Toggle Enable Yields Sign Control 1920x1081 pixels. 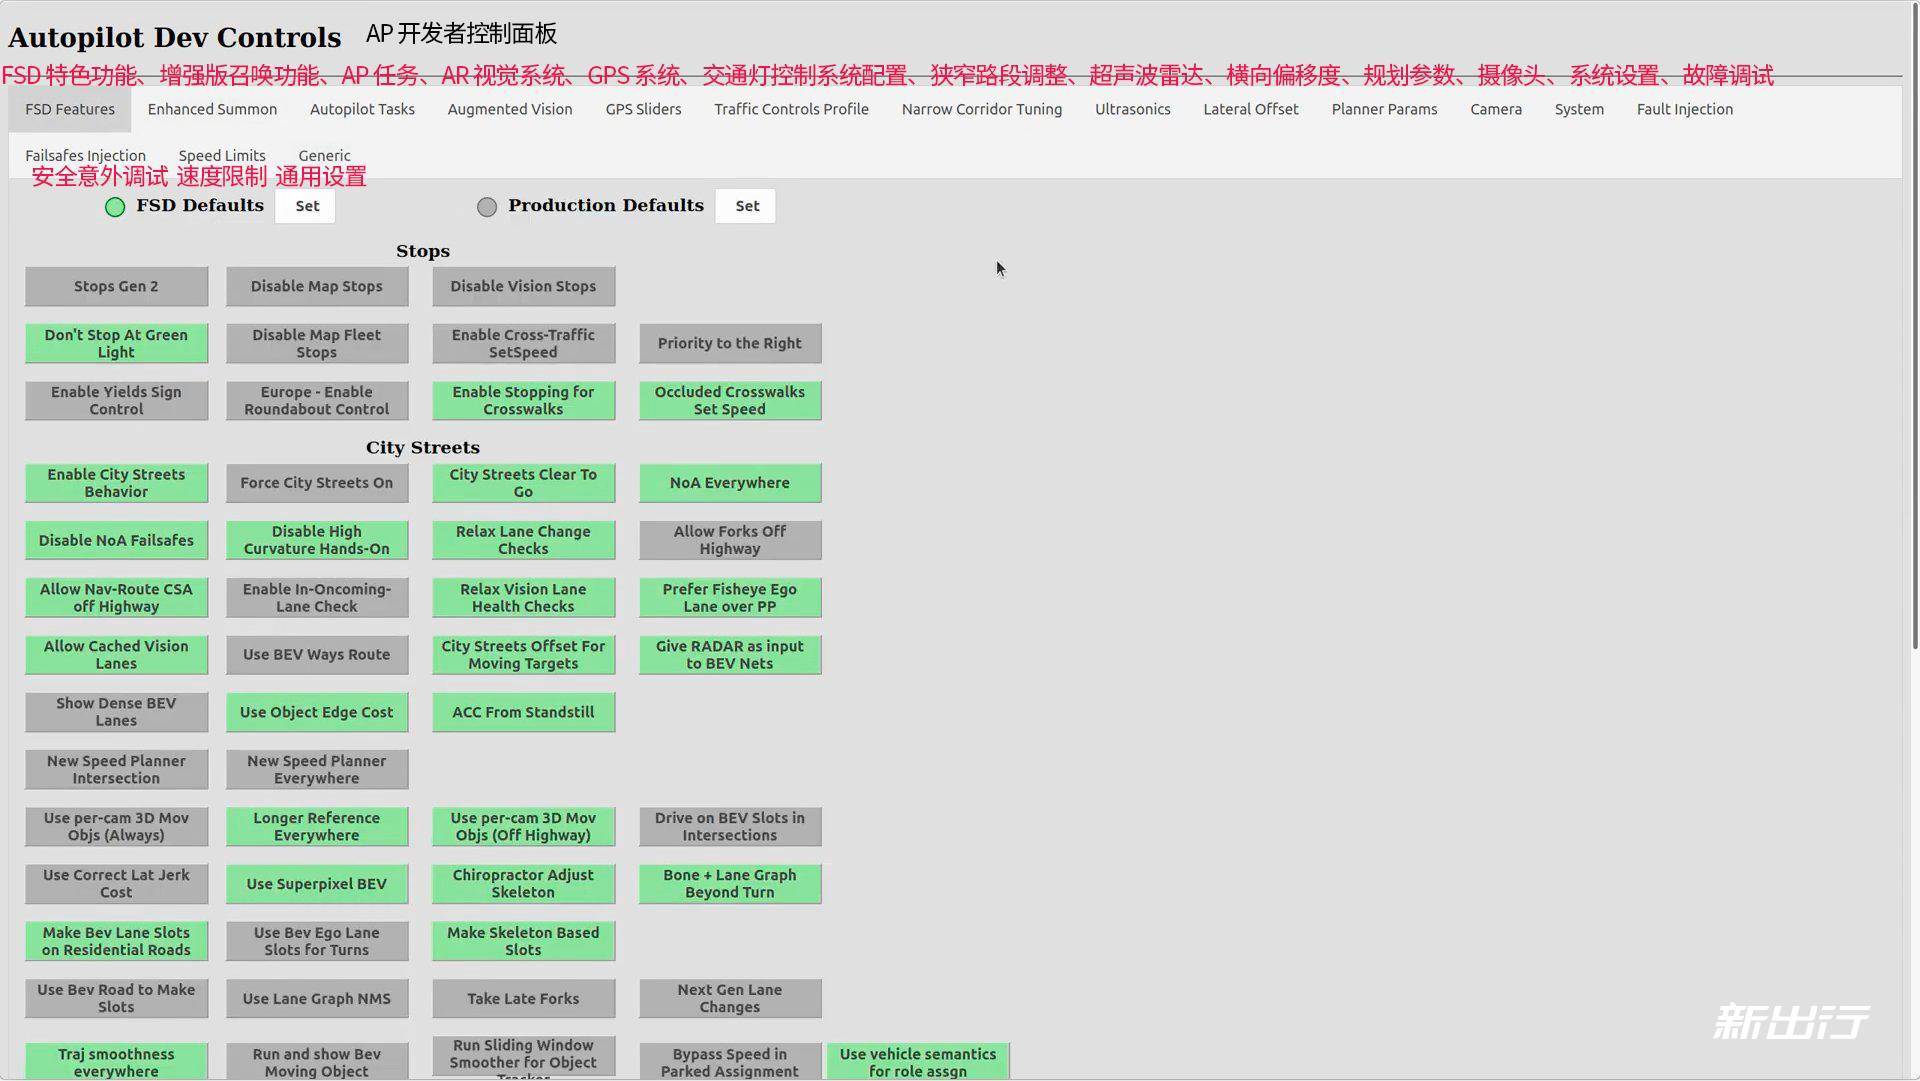coord(116,400)
